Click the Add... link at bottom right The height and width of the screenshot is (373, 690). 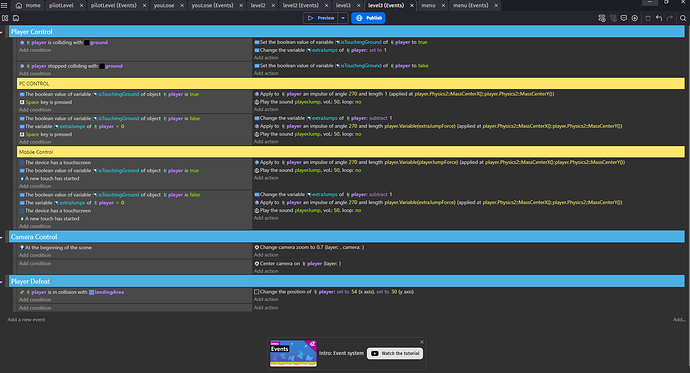[679, 320]
